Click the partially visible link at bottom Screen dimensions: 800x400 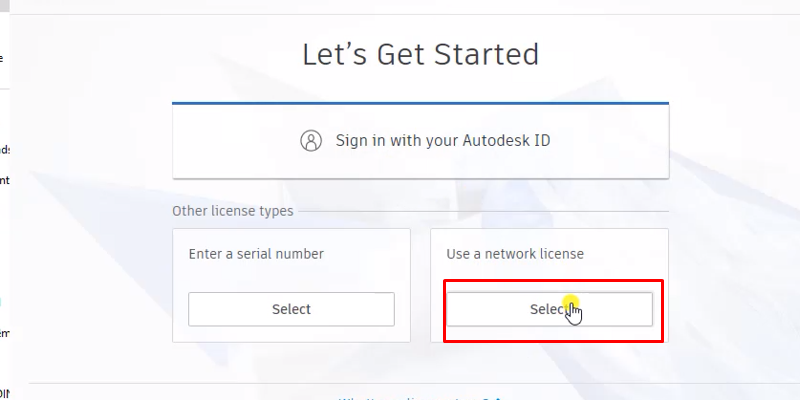420,397
